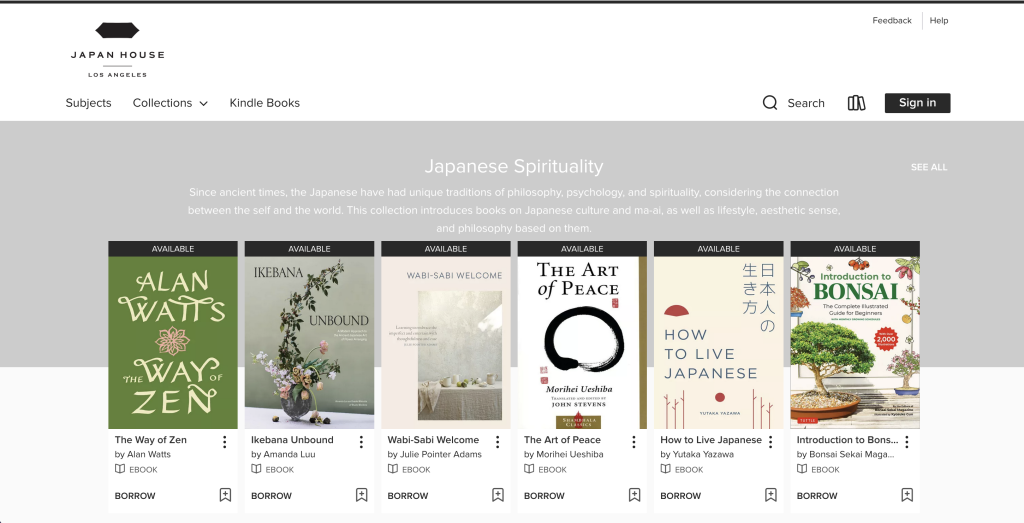Viewport: 1024px width, 523px height.
Task: Open Wabi-Sabi Welcome cover thumbnail
Action: 446,342
